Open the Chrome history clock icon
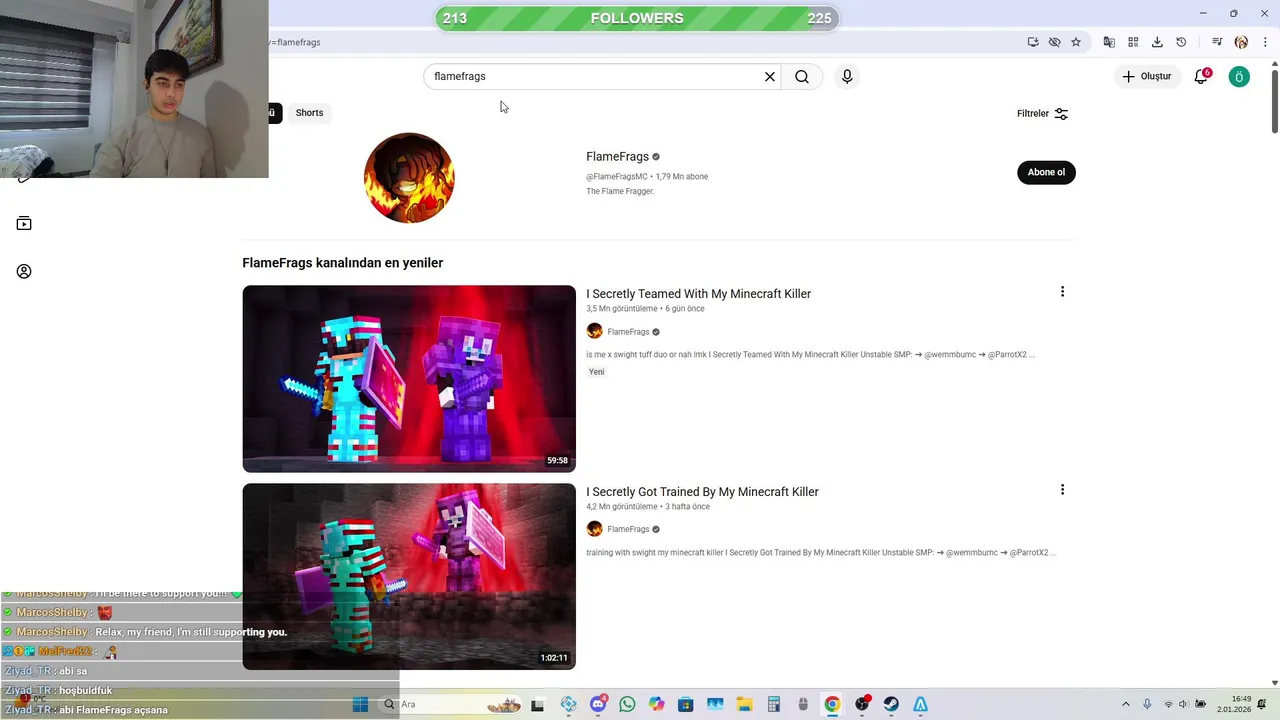Viewport: 1280px width, 720px height. pos(1181,42)
